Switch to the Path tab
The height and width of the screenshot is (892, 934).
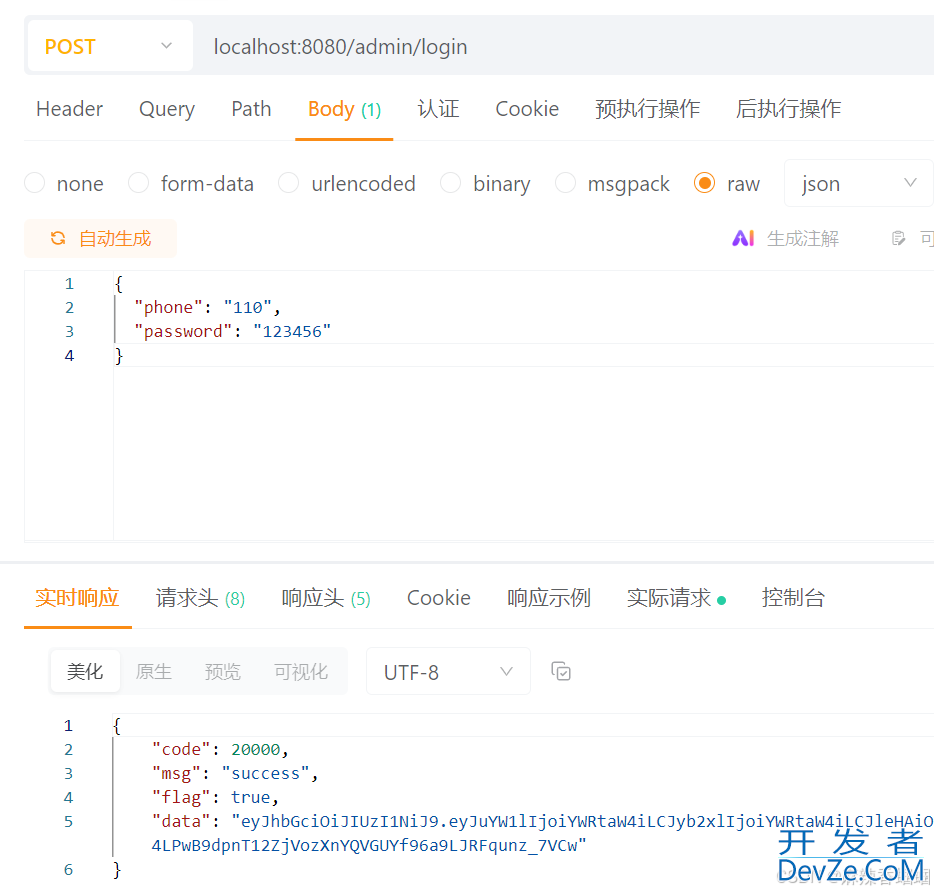[251, 109]
